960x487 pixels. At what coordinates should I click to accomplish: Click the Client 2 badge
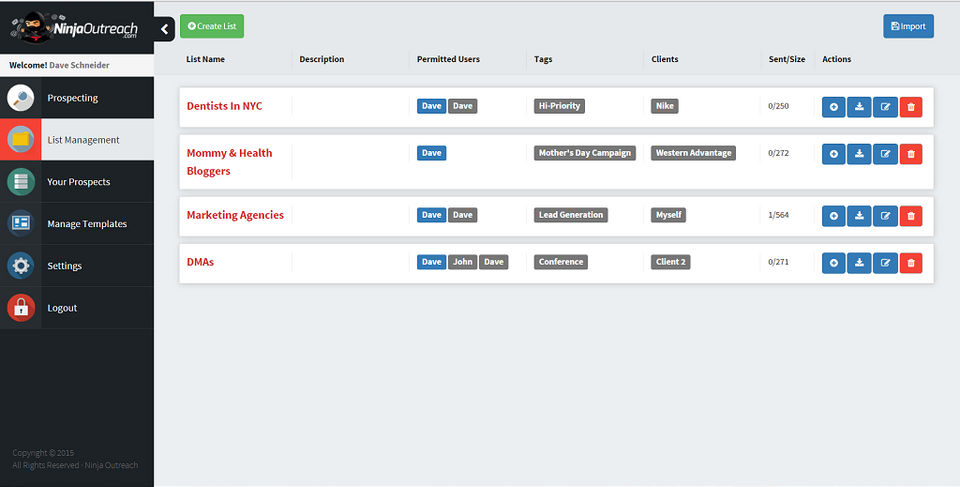[x=670, y=262]
